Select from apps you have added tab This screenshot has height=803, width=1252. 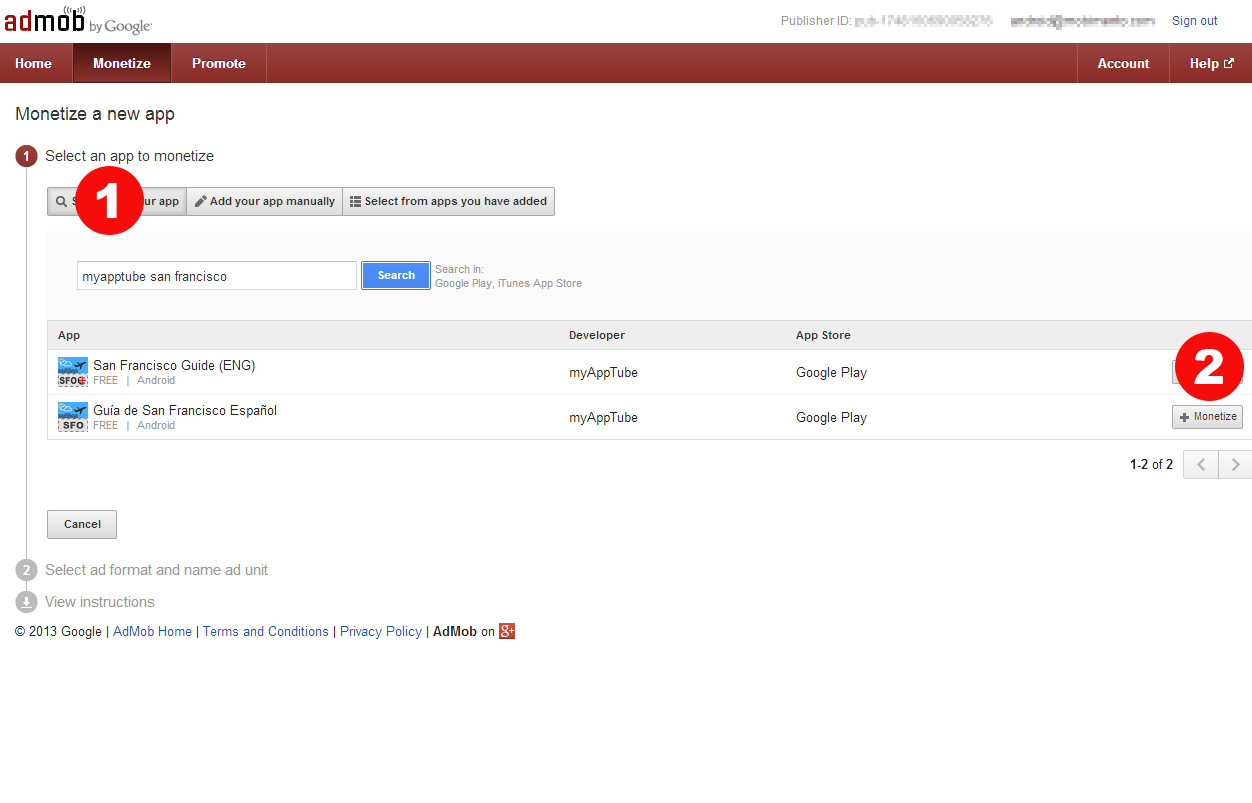[448, 201]
